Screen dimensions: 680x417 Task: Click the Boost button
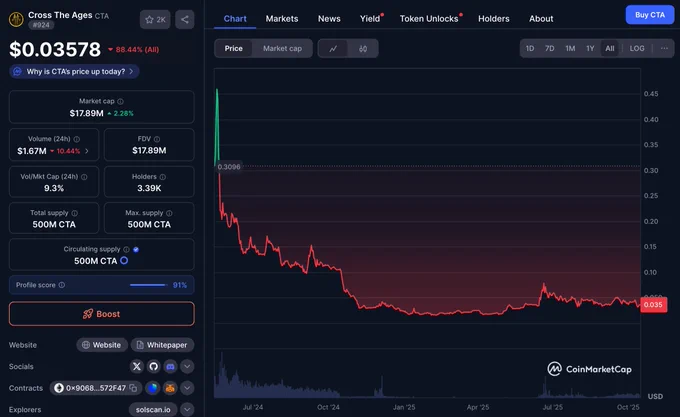coord(101,314)
